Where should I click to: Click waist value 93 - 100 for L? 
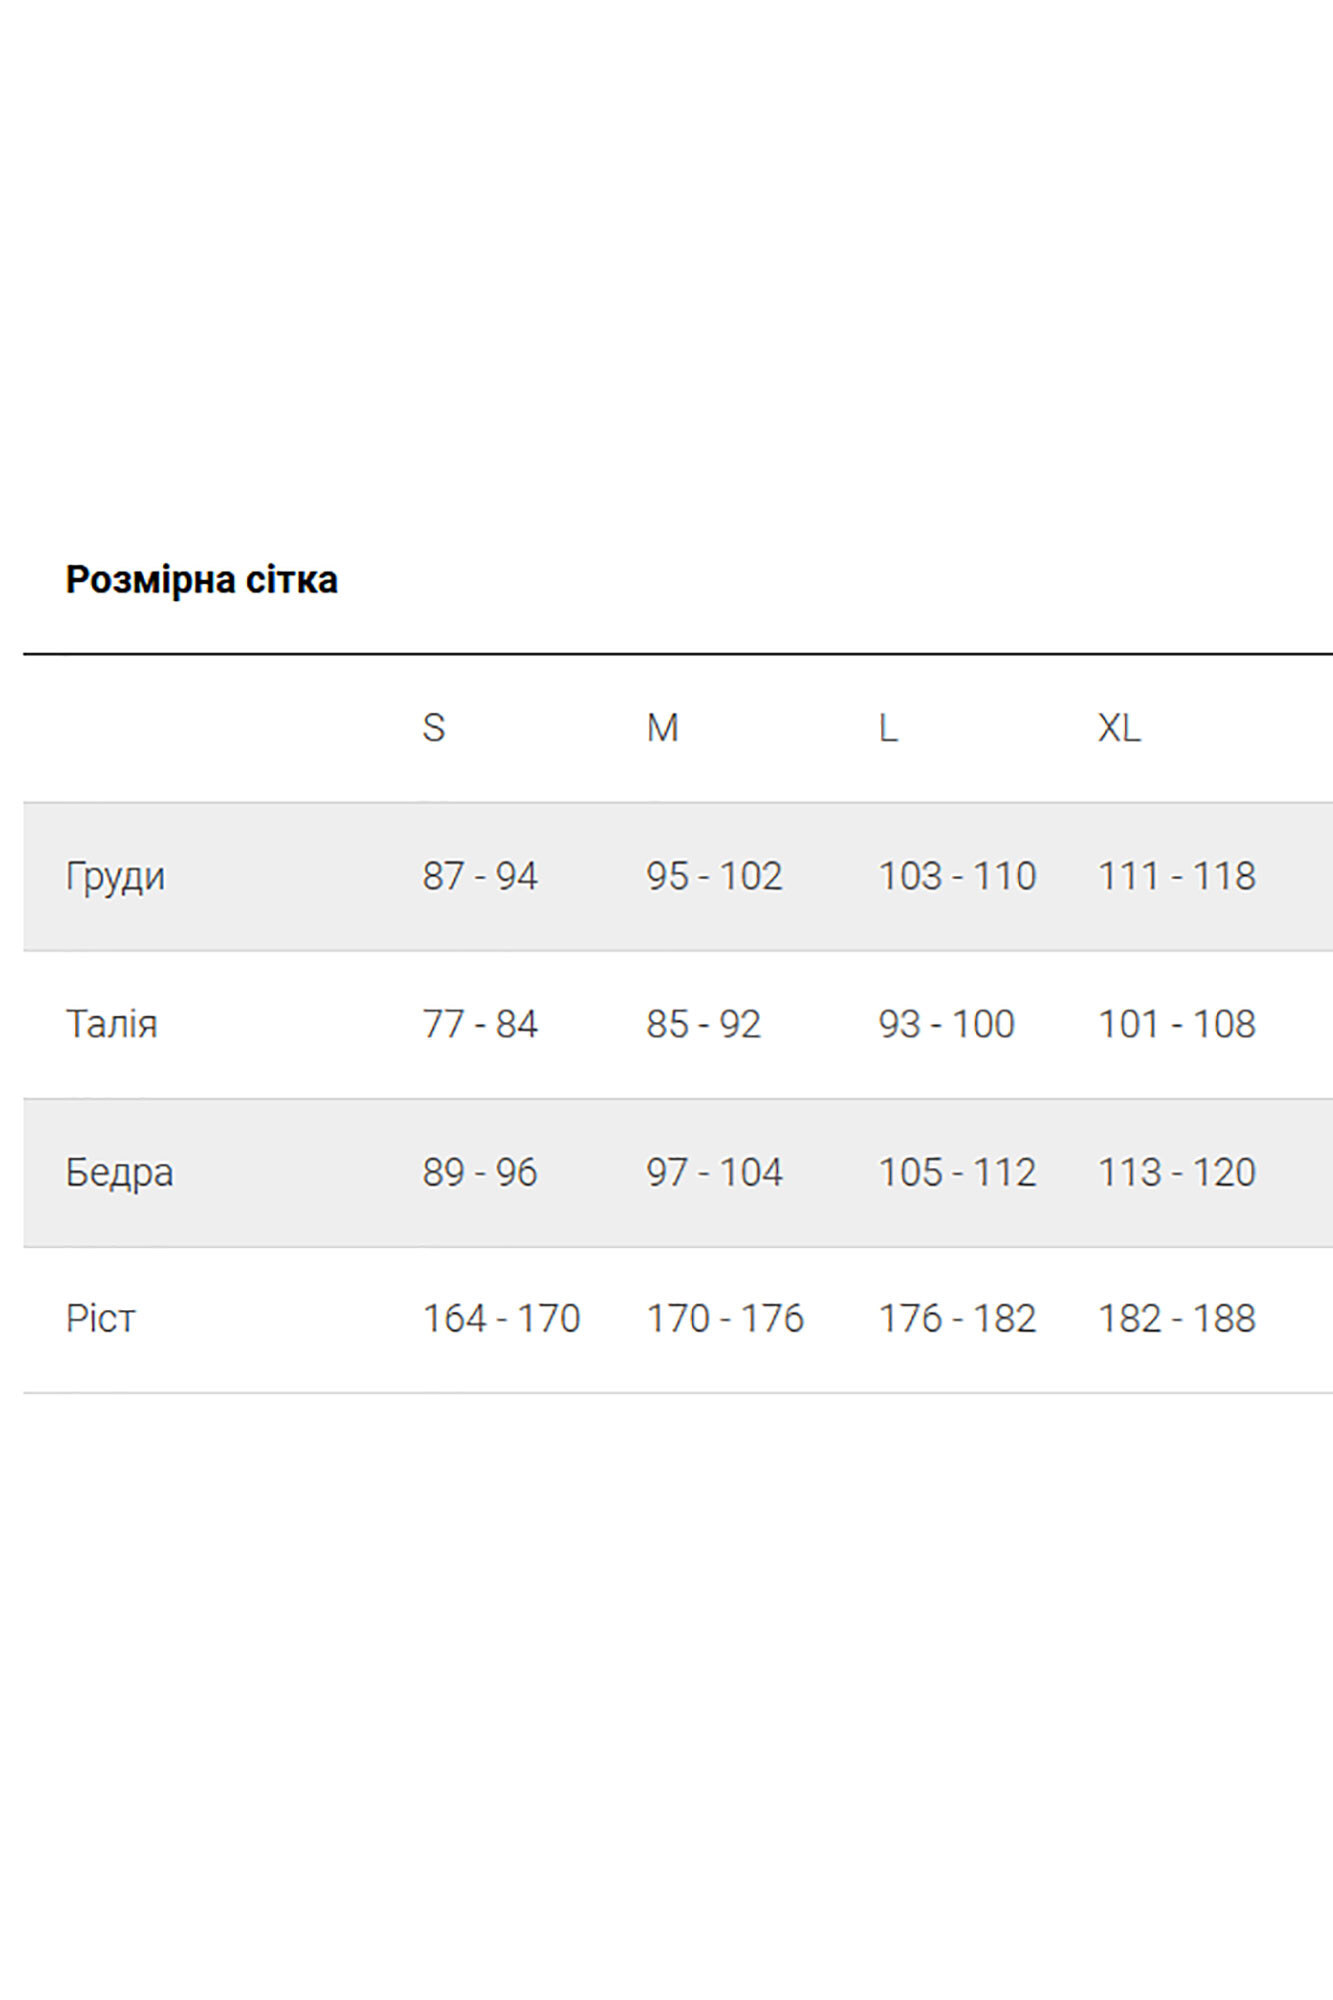click(x=946, y=1024)
